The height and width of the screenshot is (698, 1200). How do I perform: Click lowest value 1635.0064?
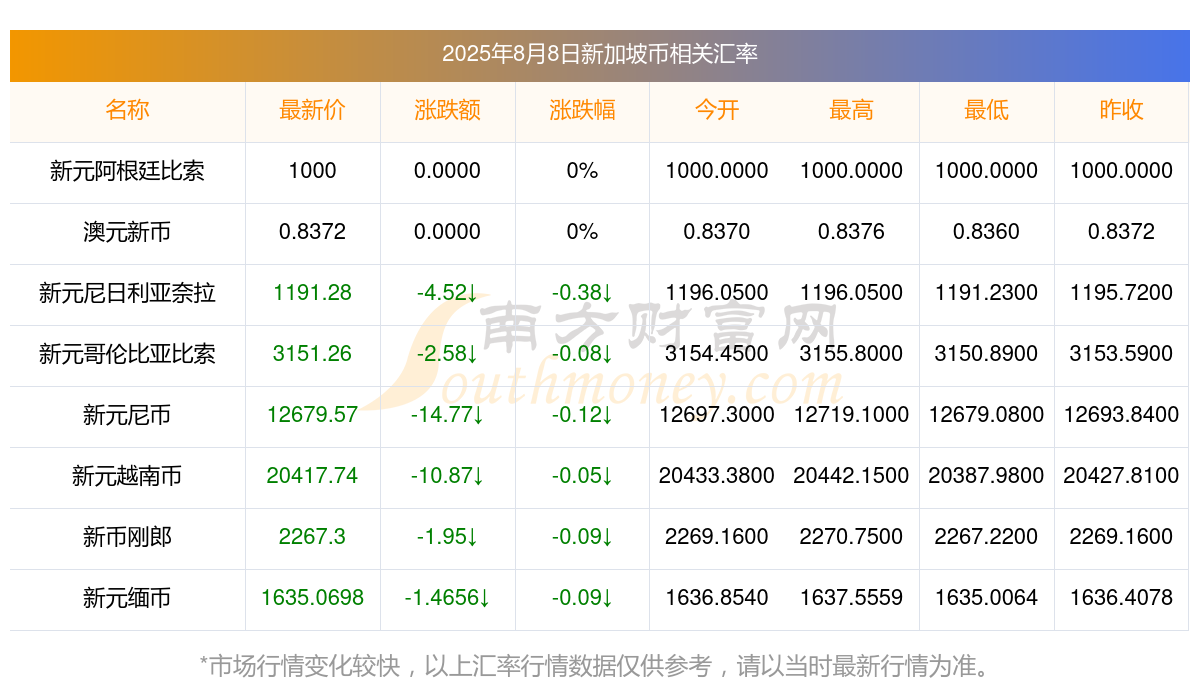click(986, 598)
